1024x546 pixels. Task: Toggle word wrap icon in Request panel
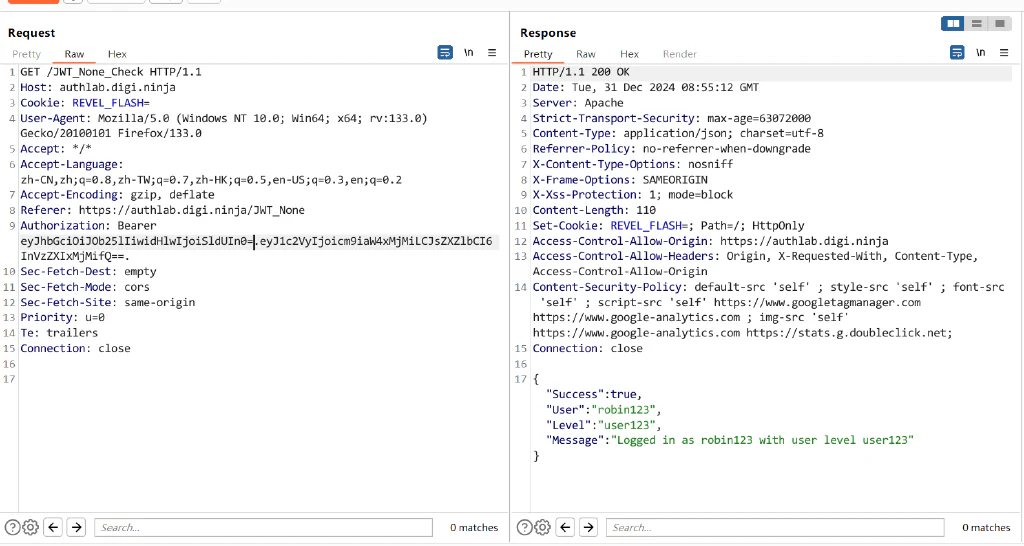445,53
